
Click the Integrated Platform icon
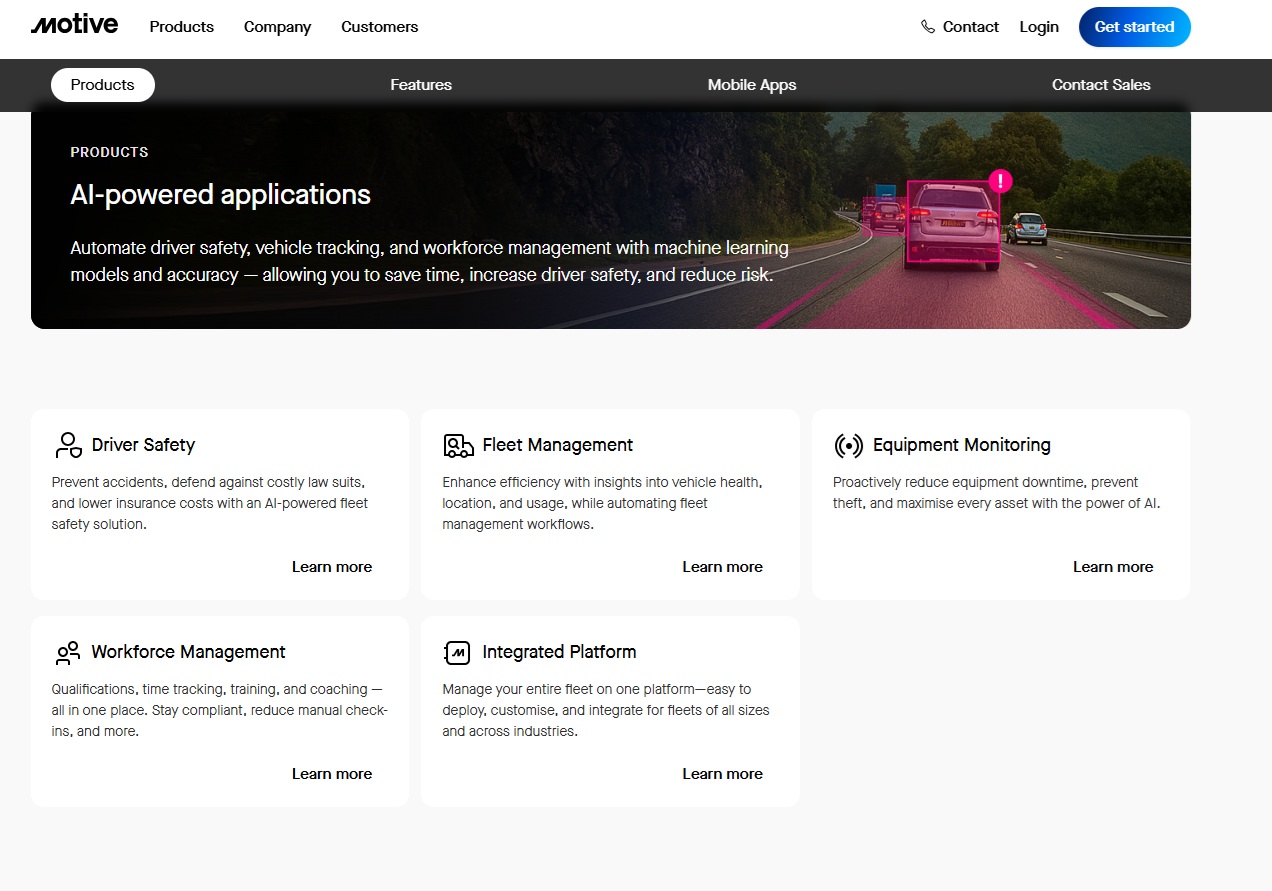coord(457,653)
